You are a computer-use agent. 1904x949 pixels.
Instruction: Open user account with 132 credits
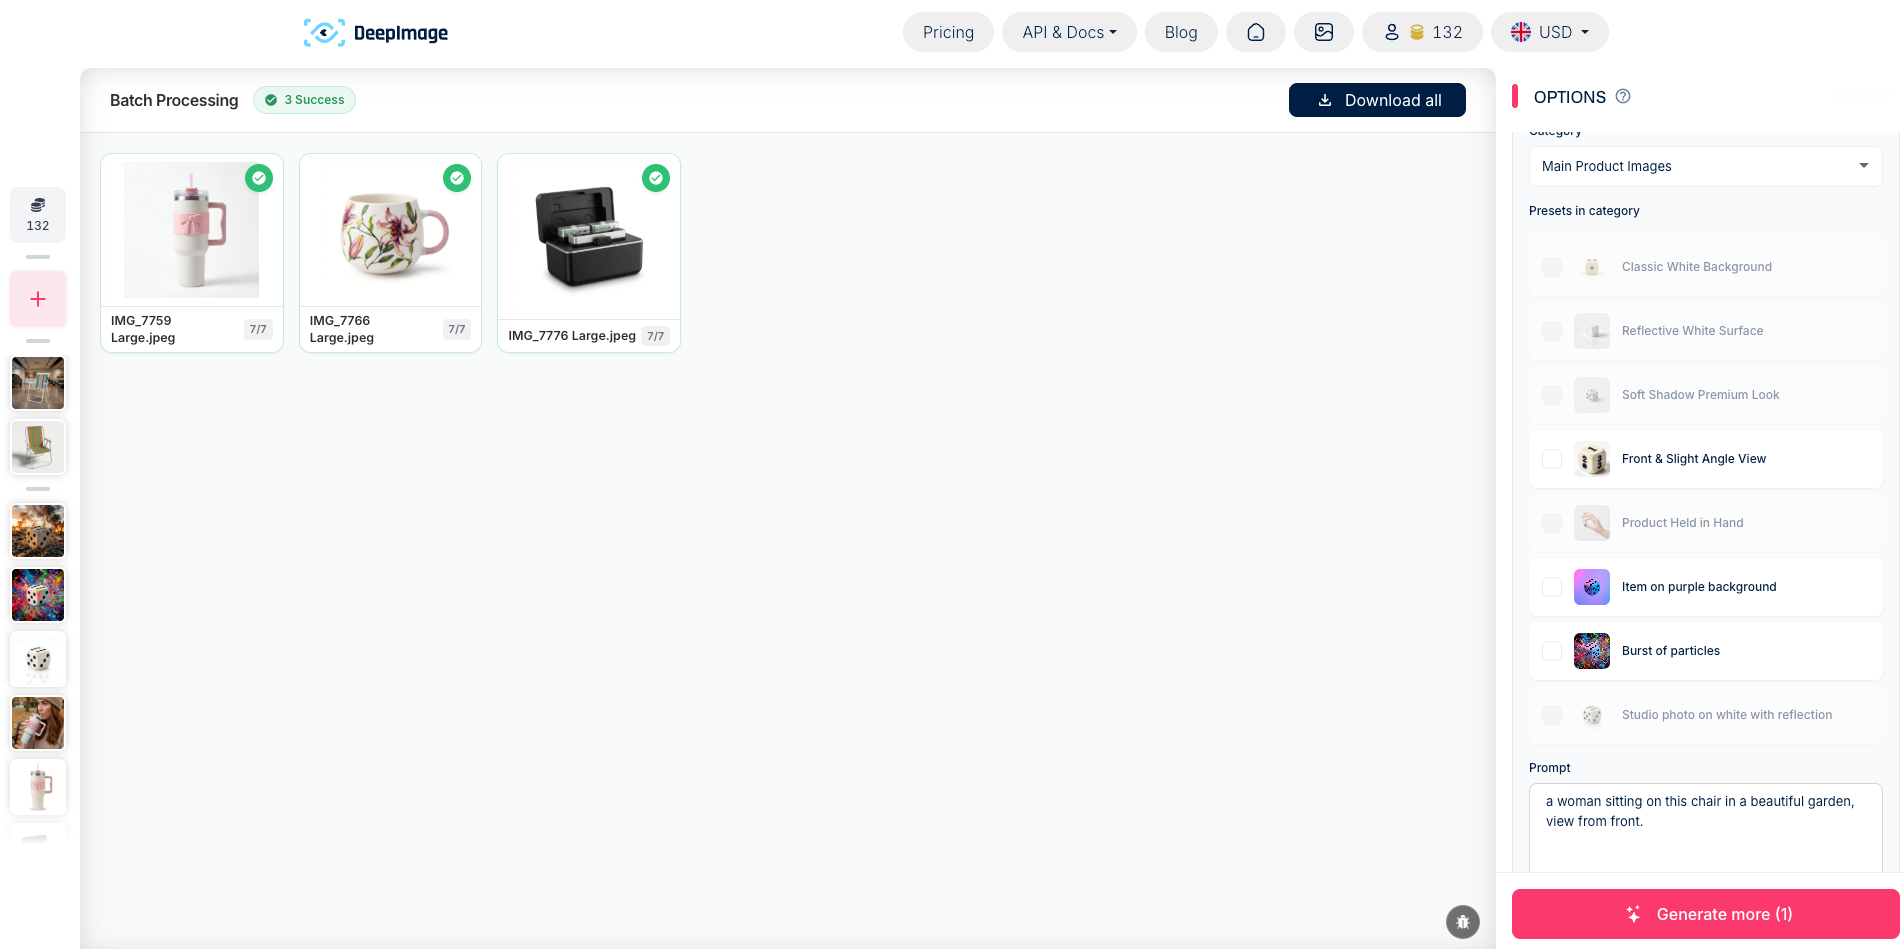tap(1421, 32)
